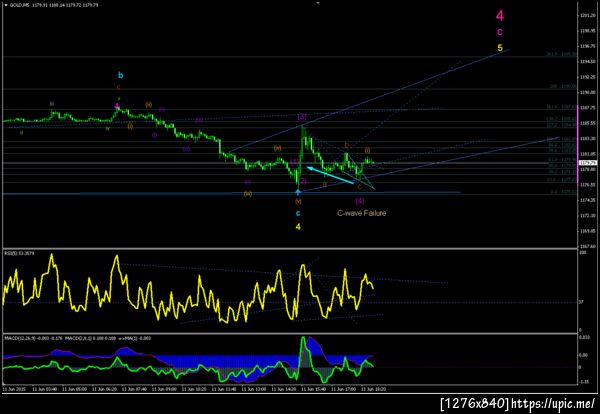
Task: Select the cyan c label below the low
Action: pos(298,214)
